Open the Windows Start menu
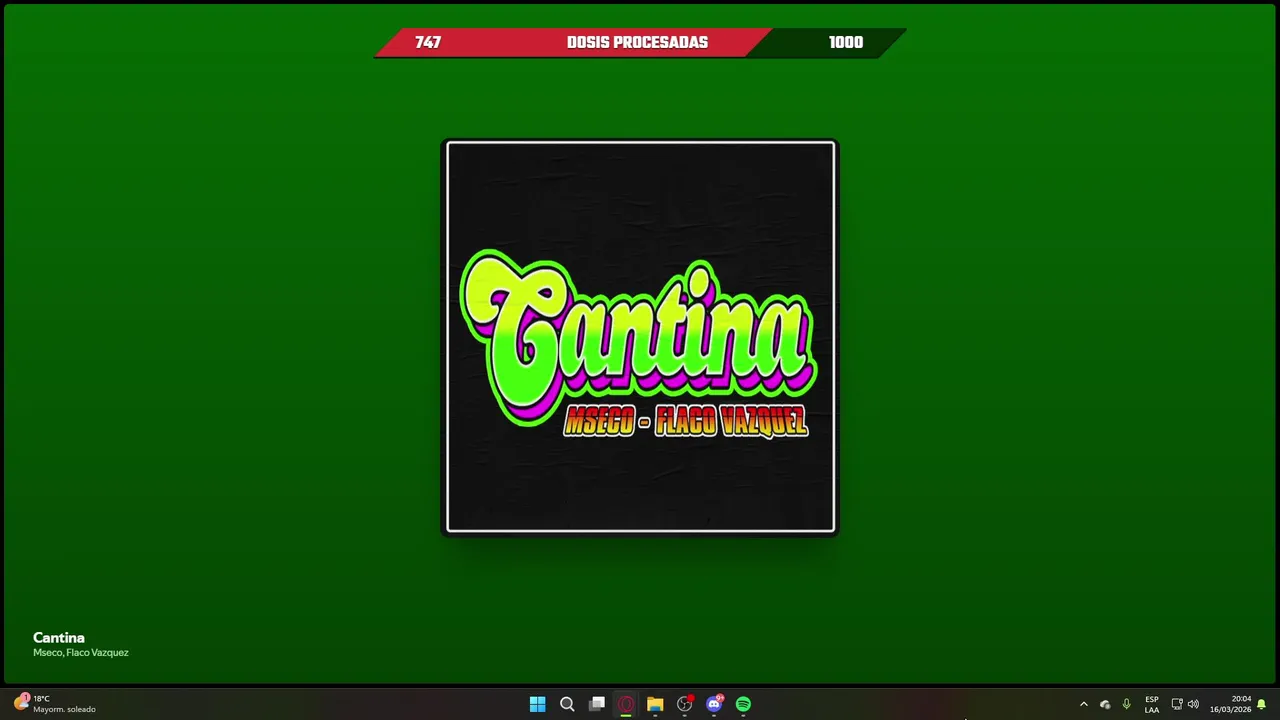 pos(537,704)
